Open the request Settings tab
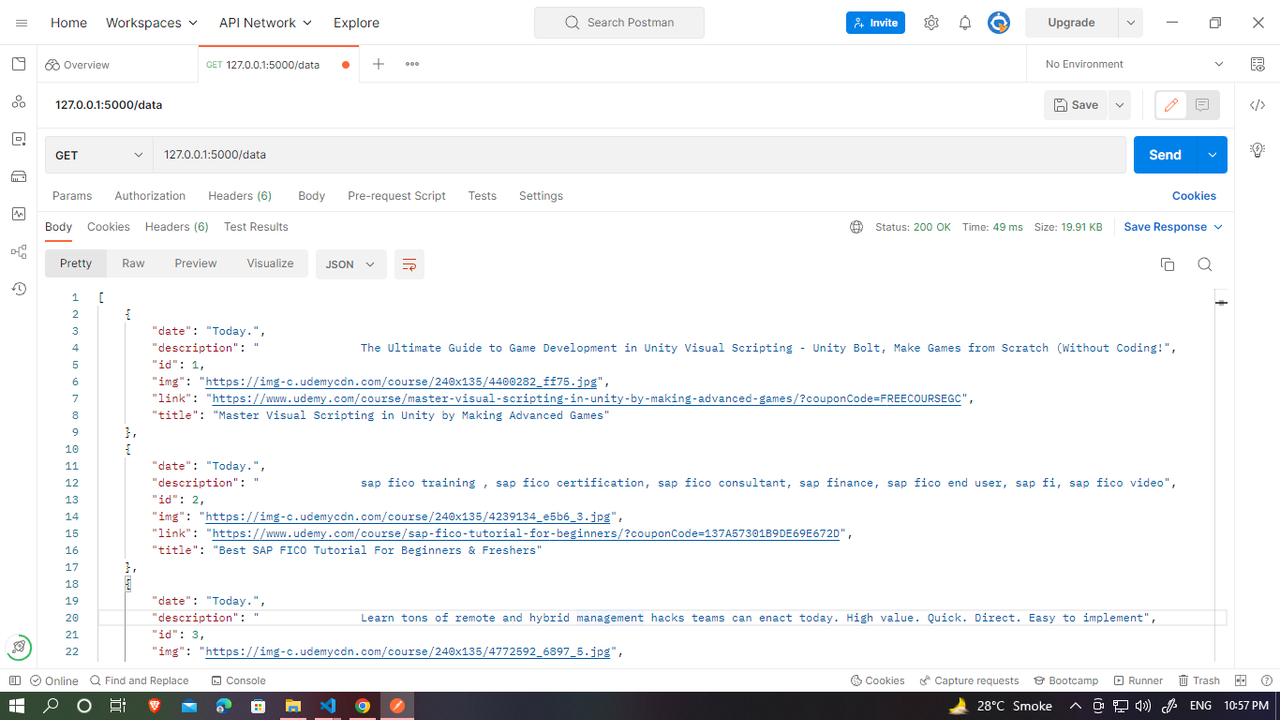 541,196
